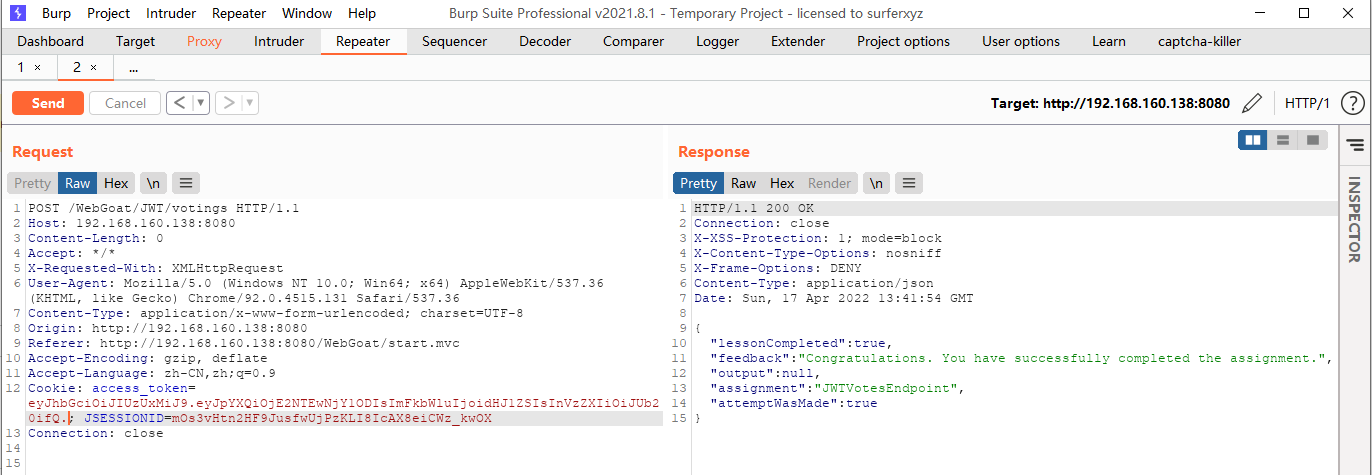Screen dimensions: 1372x475
Task: Open the Burp menu
Action: 56,13
